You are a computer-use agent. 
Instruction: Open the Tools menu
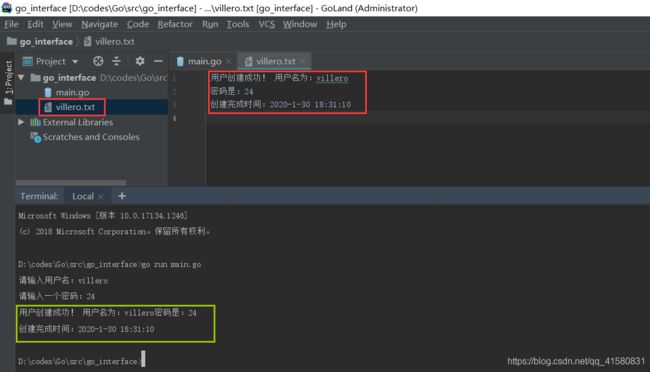[x=238, y=24]
